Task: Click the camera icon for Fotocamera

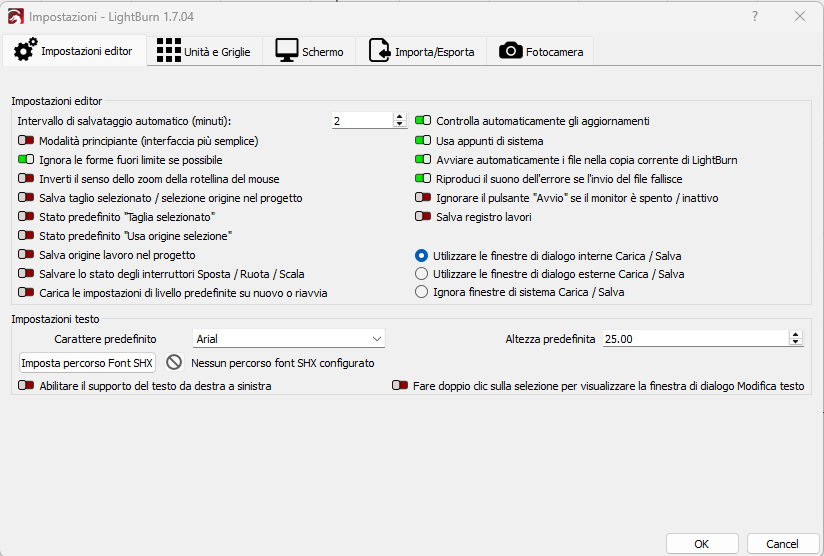Action: pos(511,51)
